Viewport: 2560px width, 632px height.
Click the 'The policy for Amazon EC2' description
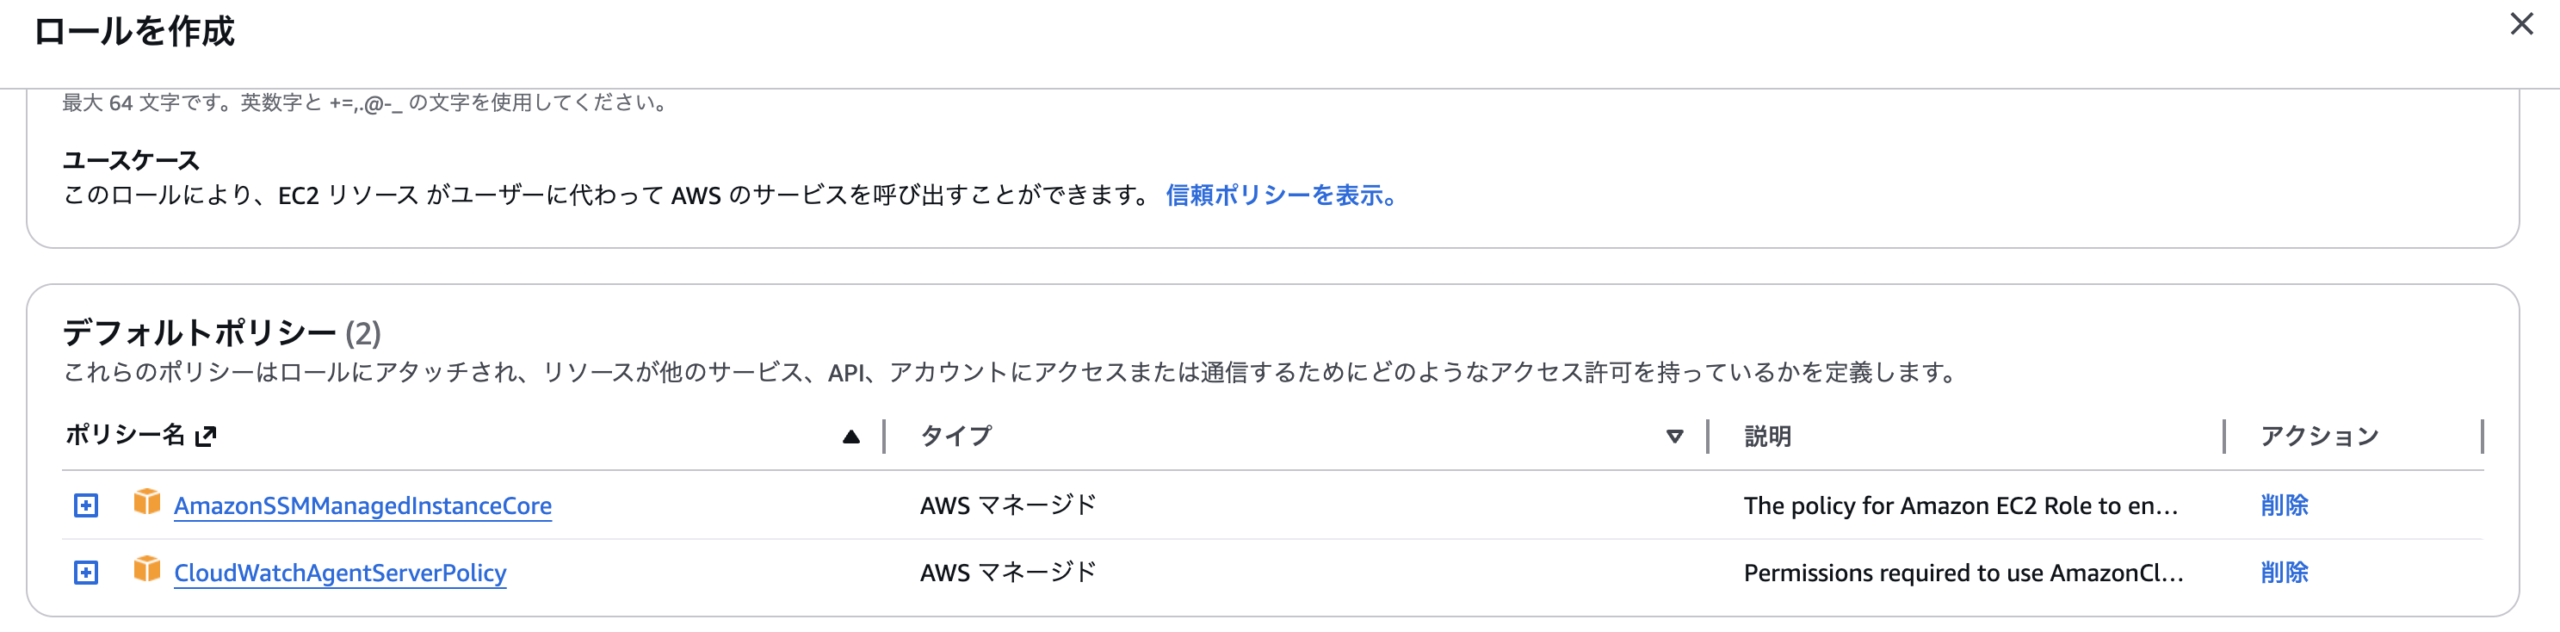[1960, 506]
